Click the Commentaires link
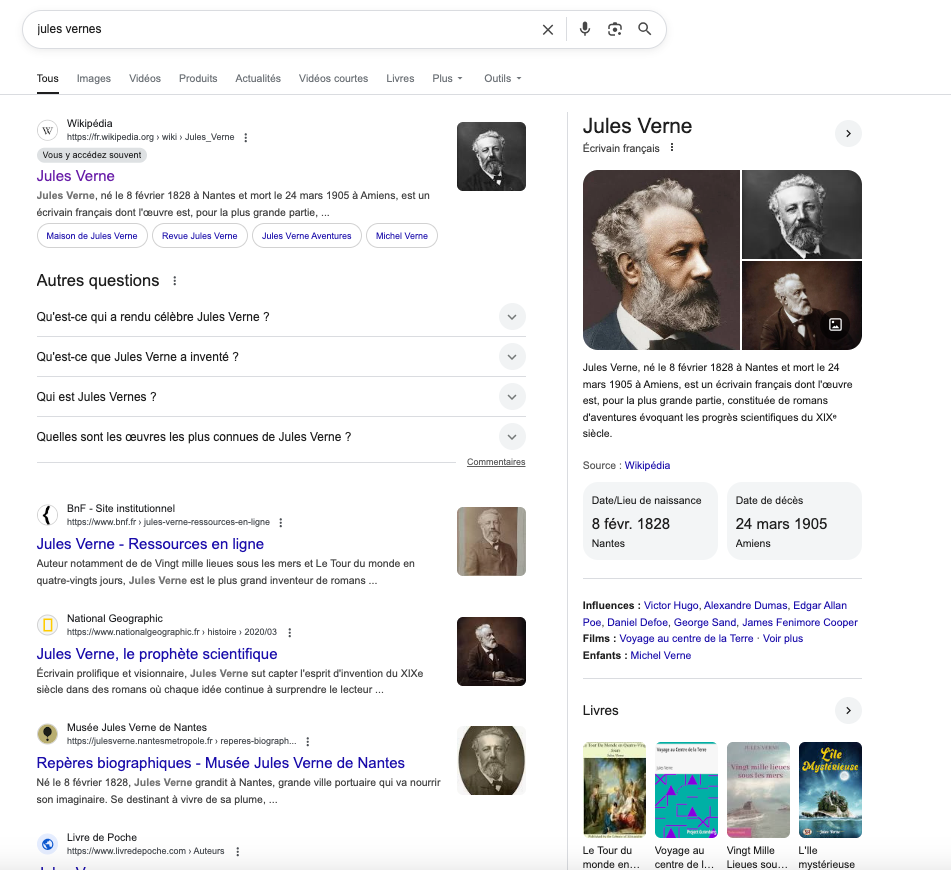951x870 pixels. [496, 462]
